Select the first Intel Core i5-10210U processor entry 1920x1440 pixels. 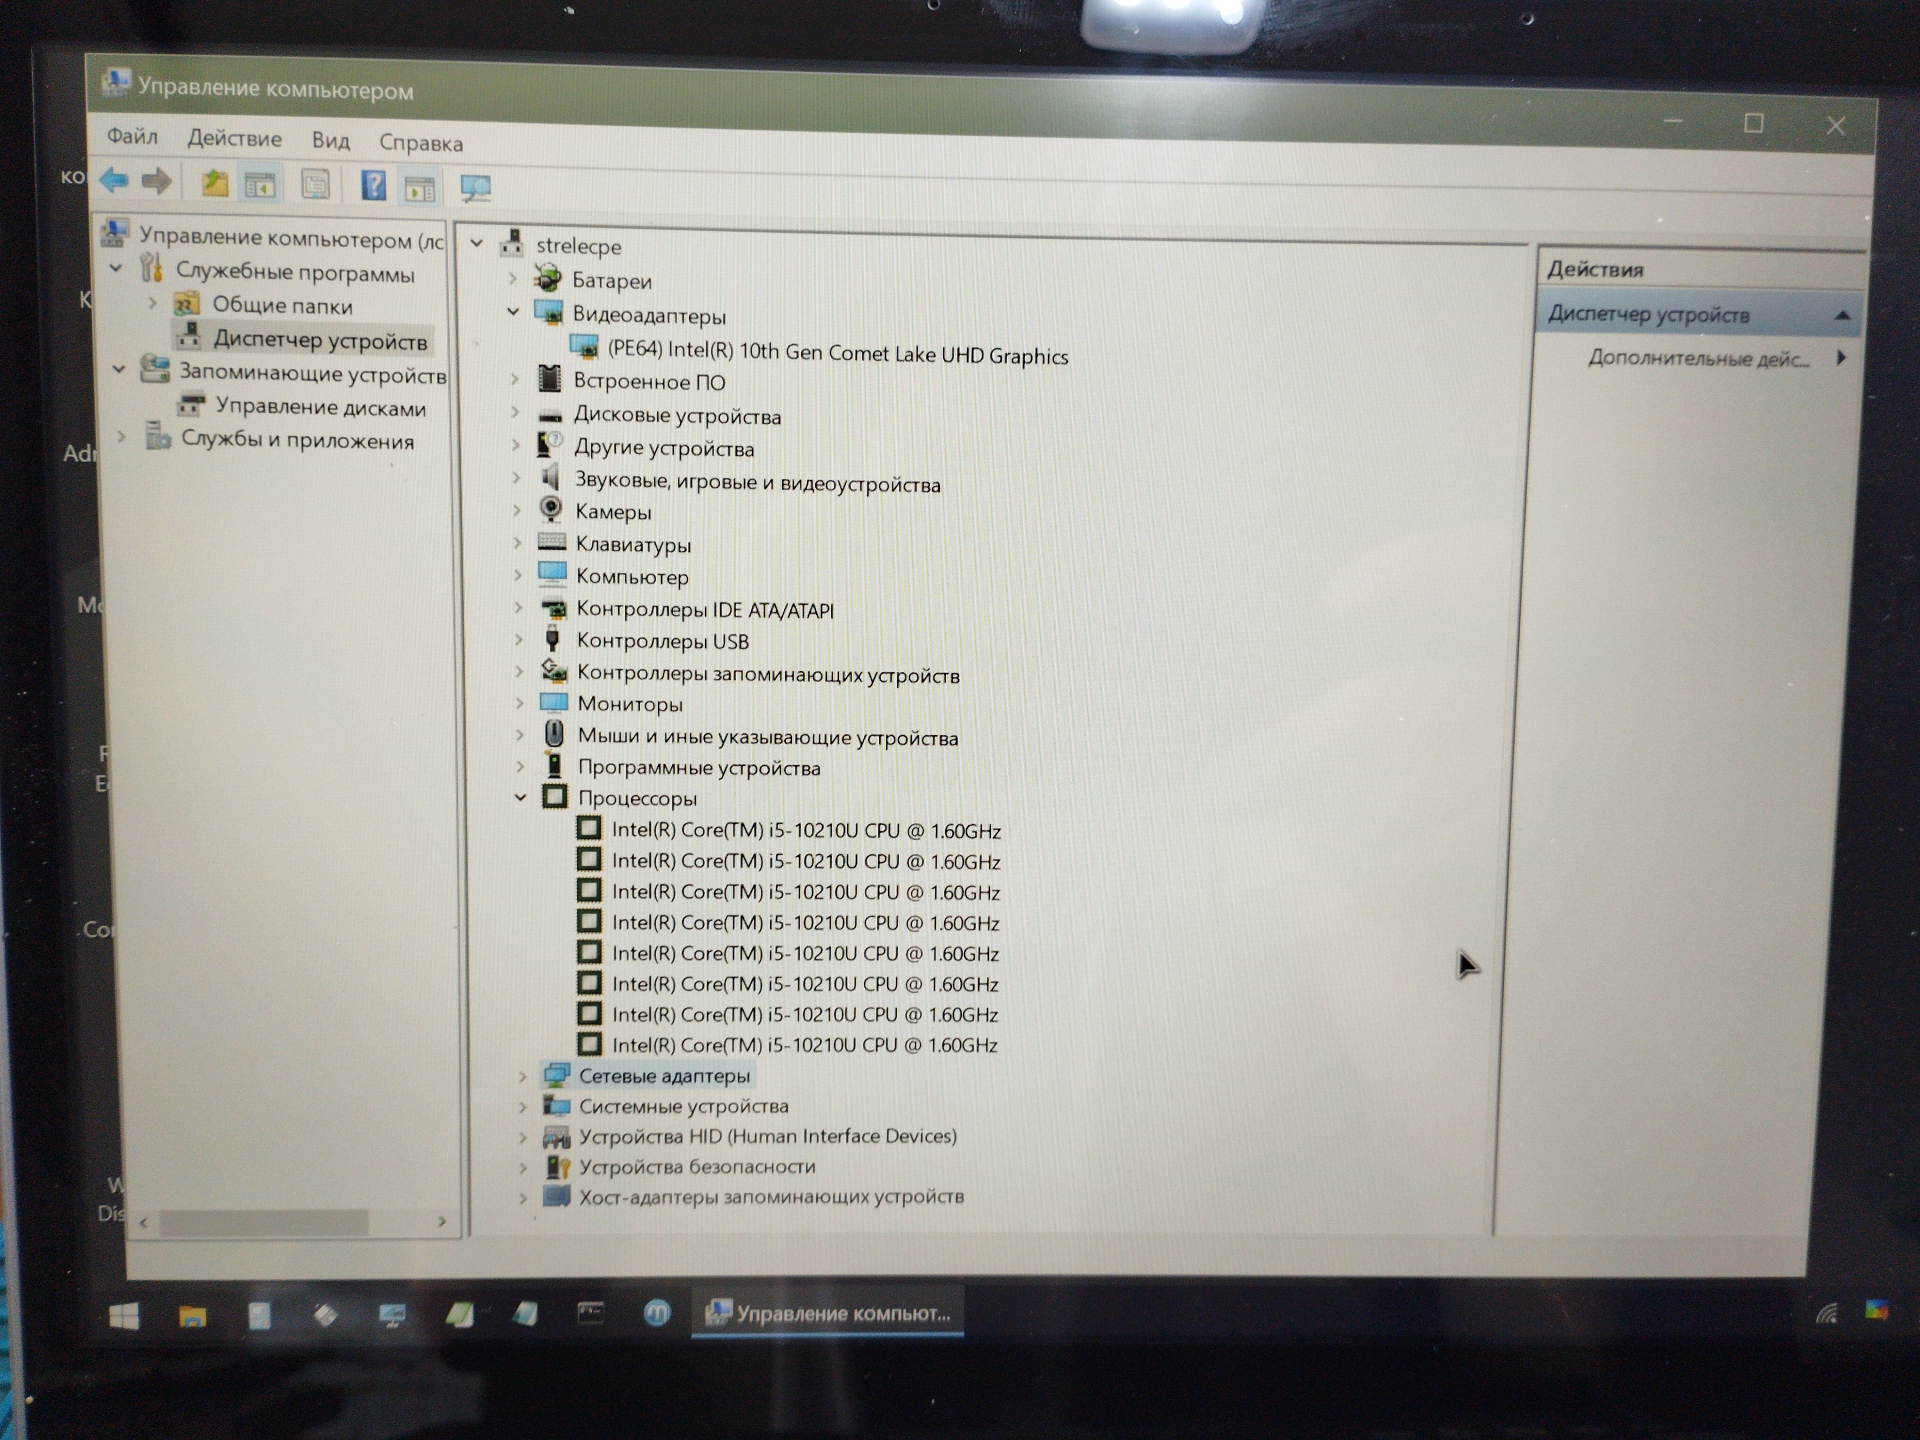(806, 830)
